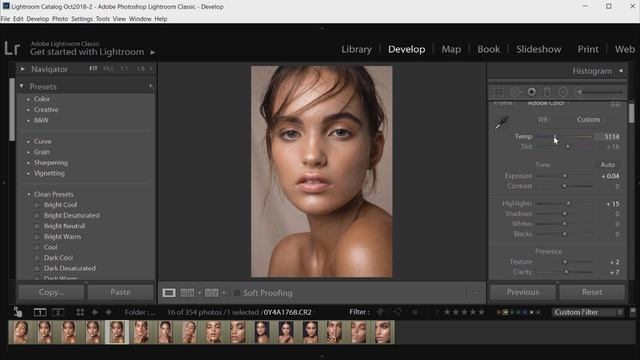Click the Photoshop Lightroom title bar icon
Viewport: 640px width, 360px height.
click(6, 6)
